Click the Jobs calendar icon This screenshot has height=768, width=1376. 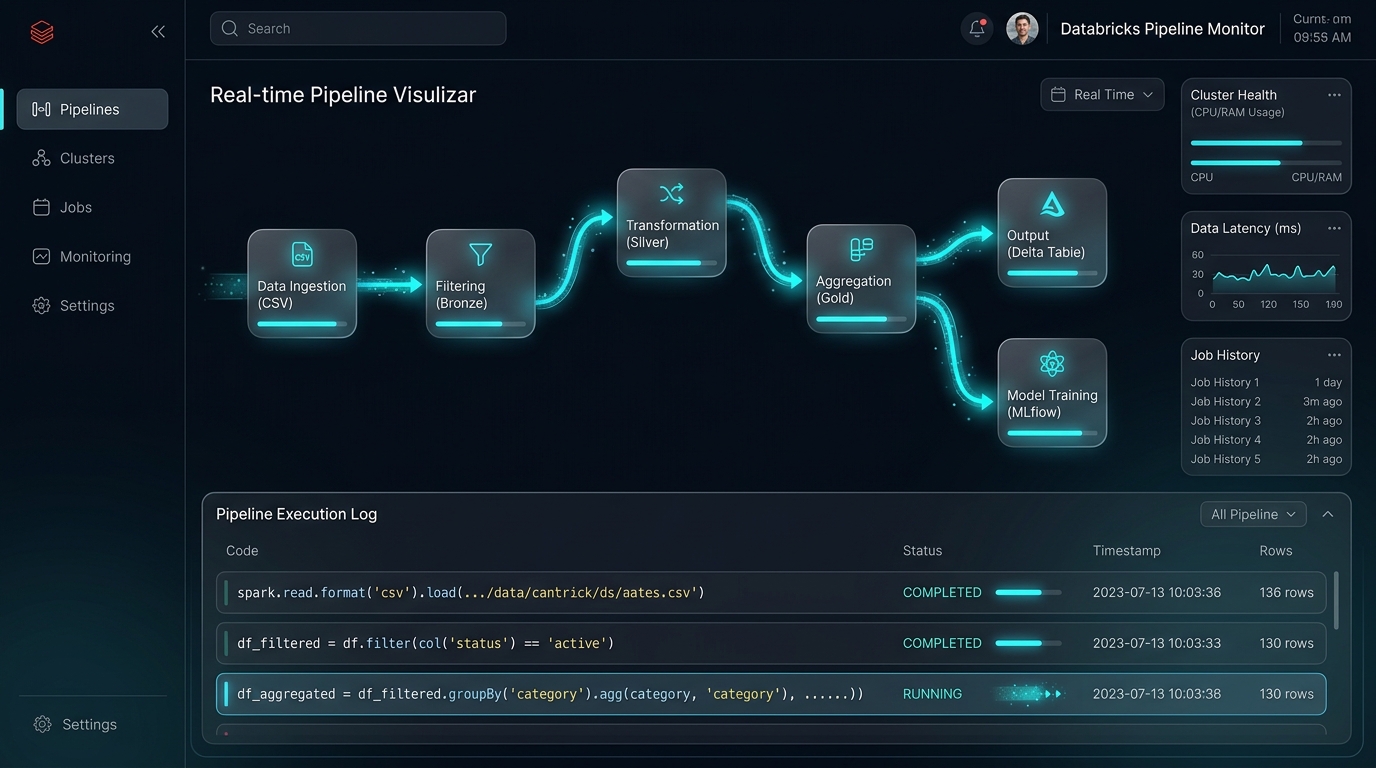click(x=41, y=207)
